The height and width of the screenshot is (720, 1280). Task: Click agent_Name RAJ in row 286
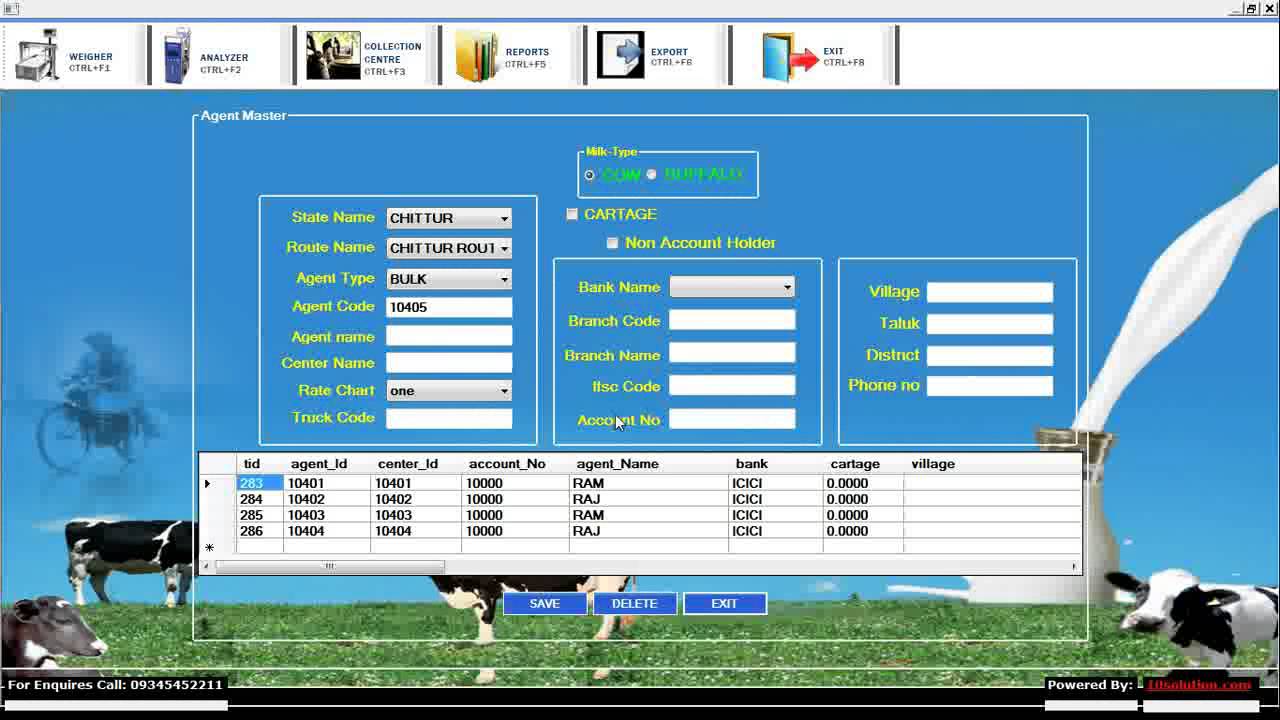649,531
